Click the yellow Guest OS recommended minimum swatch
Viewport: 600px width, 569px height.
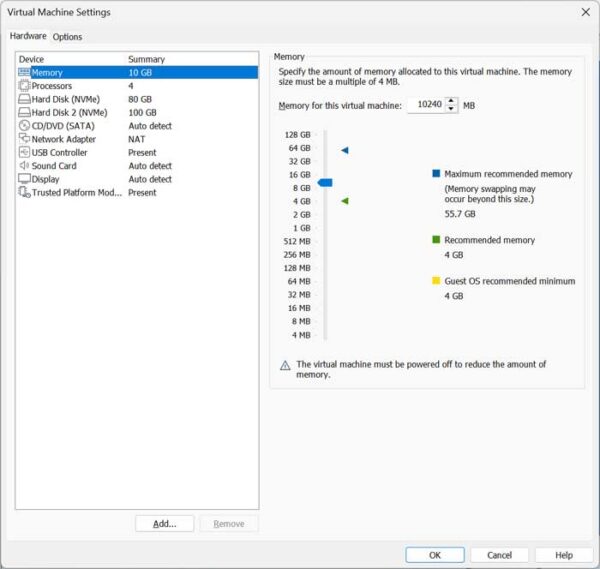pyautogui.click(x=436, y=280)
